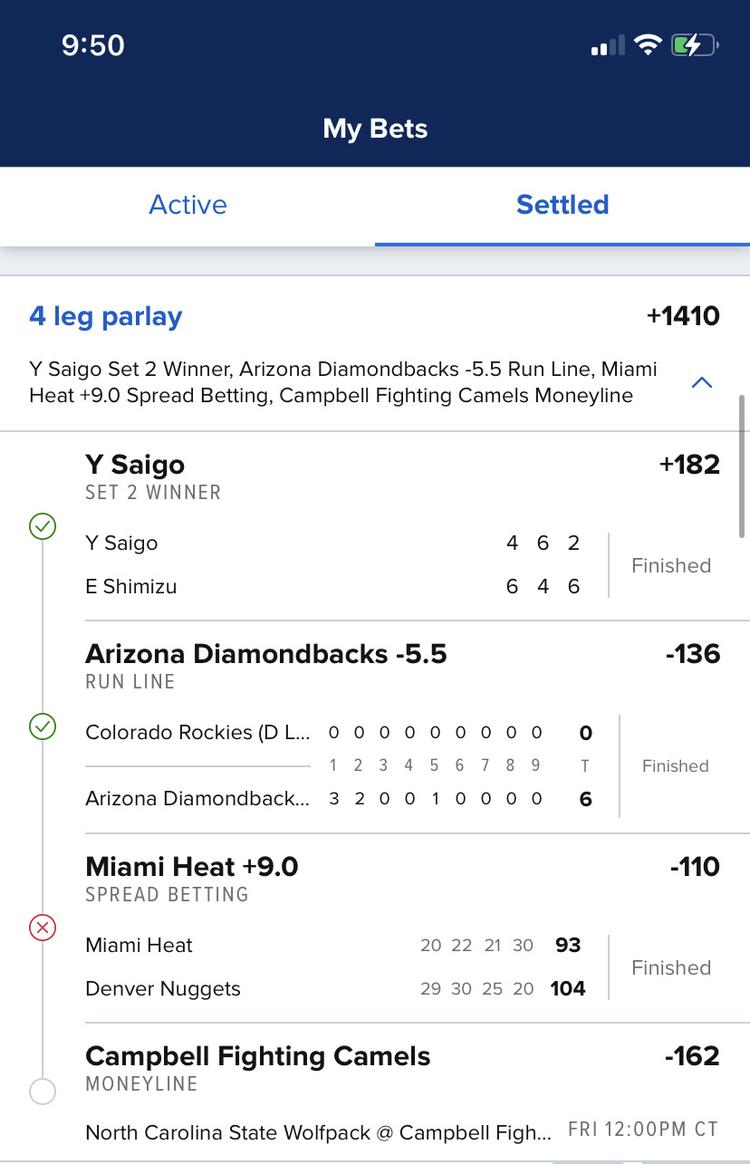Tap the cellular signal bars icon

[607, 46]
